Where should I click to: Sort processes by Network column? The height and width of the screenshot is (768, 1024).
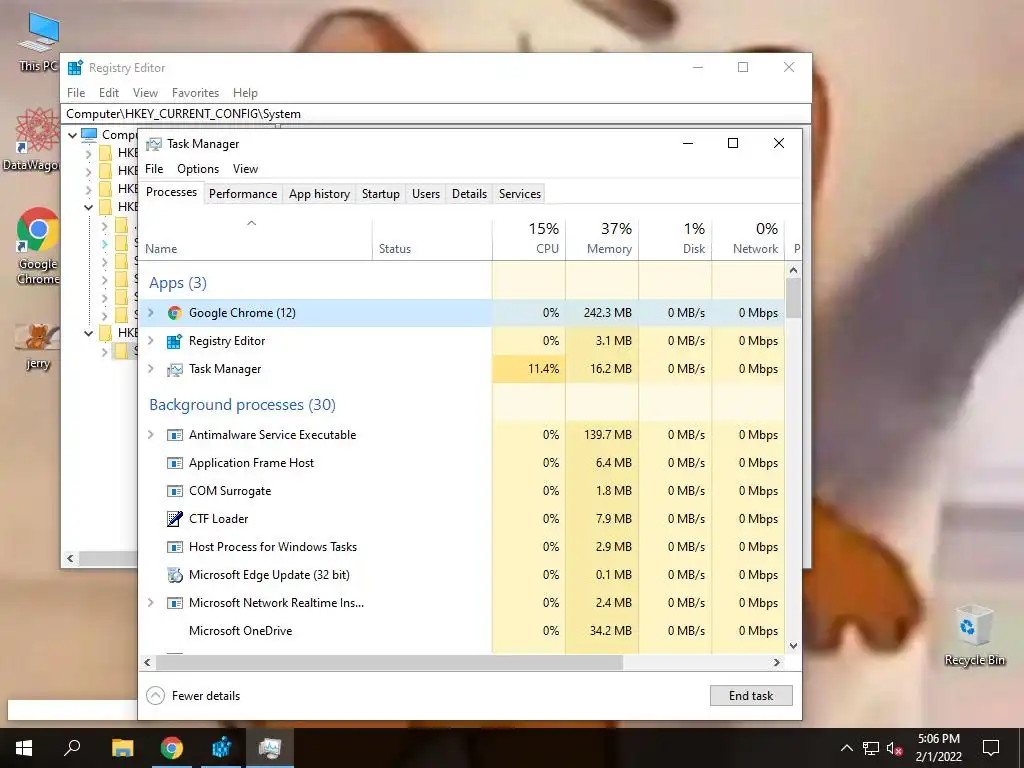click(x=748, y=238)
